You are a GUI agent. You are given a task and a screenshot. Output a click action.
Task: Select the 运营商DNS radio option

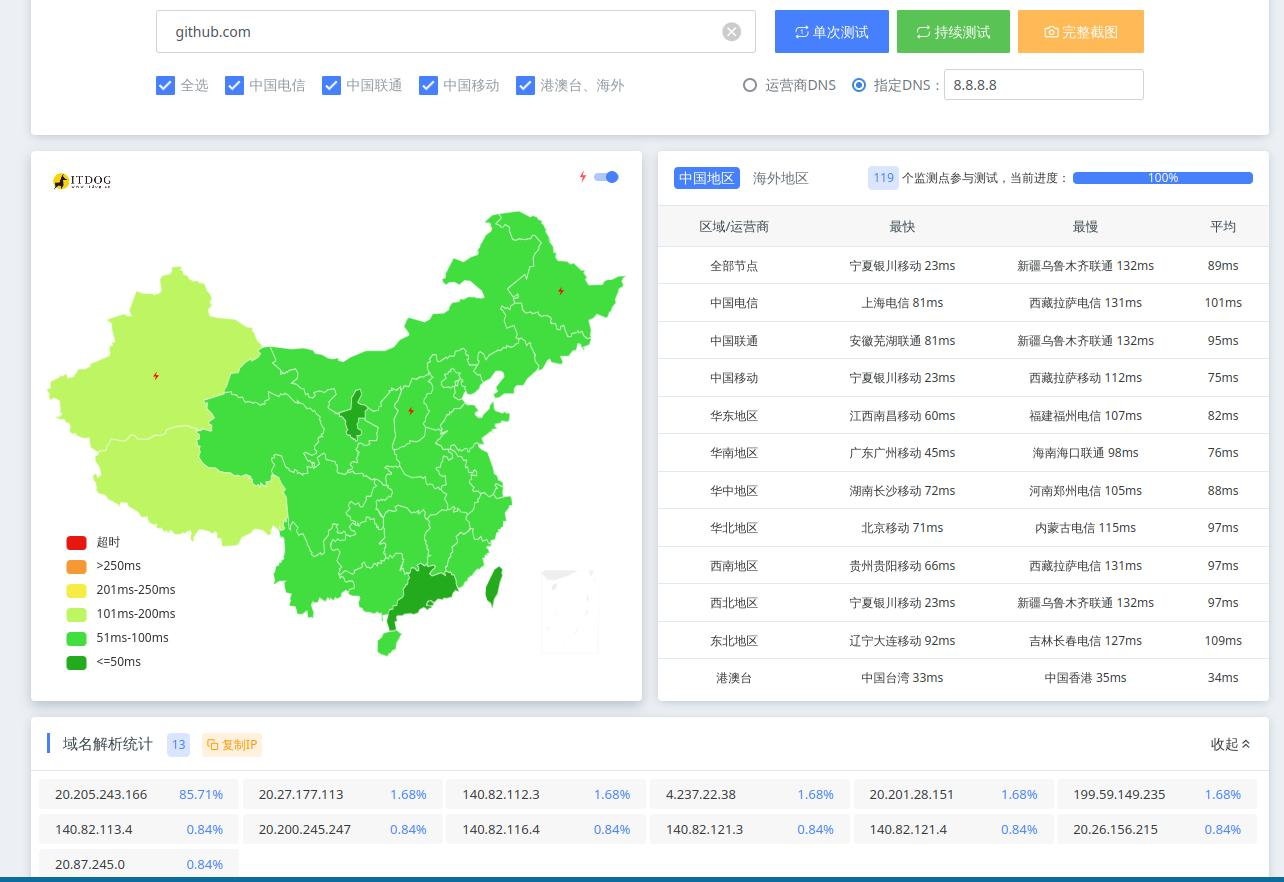pos(750,85)
